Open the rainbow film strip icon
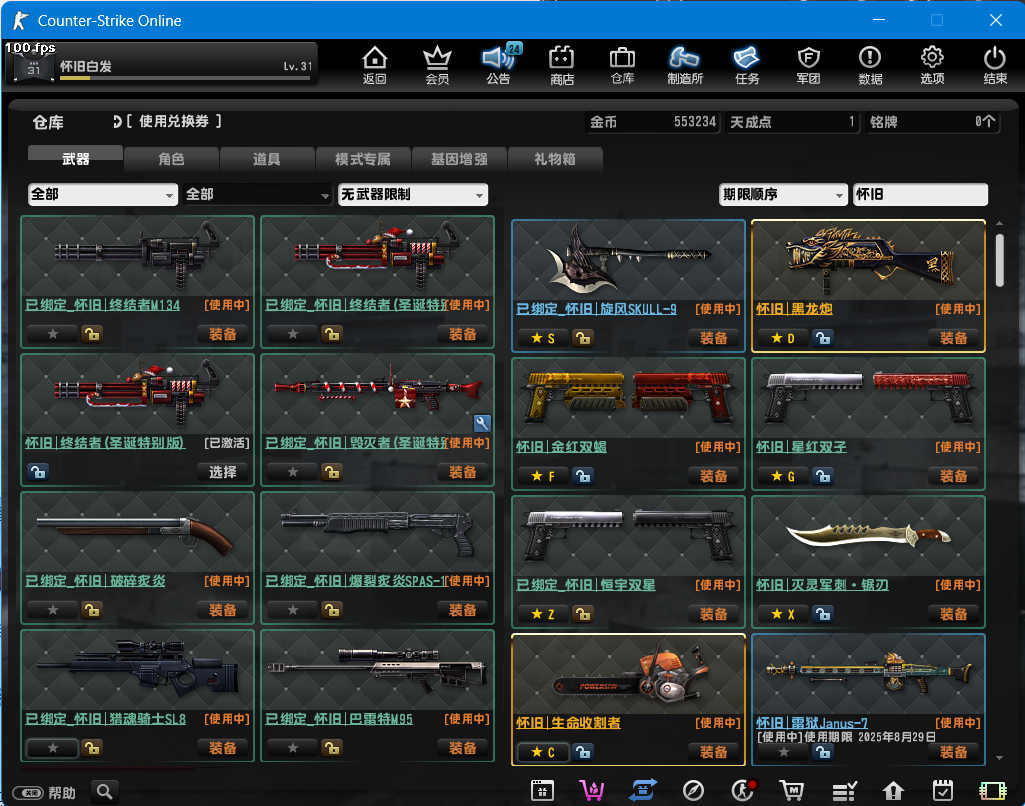The image size is (1025, 806). 992,790
